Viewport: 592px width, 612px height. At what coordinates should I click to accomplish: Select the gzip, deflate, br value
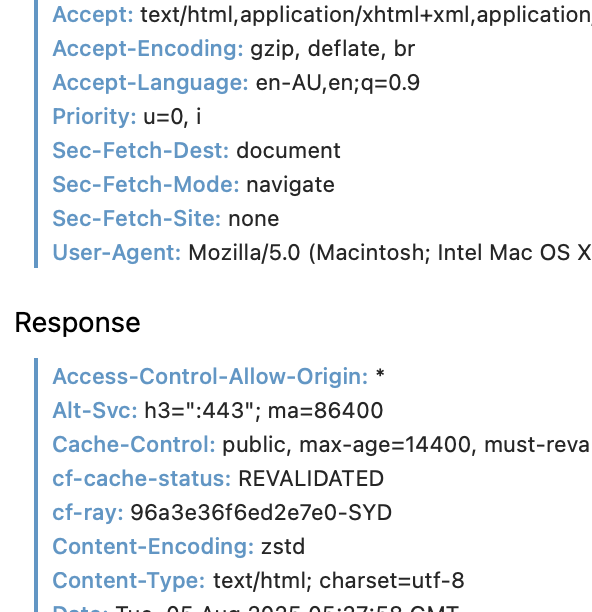tap(332, 49)
